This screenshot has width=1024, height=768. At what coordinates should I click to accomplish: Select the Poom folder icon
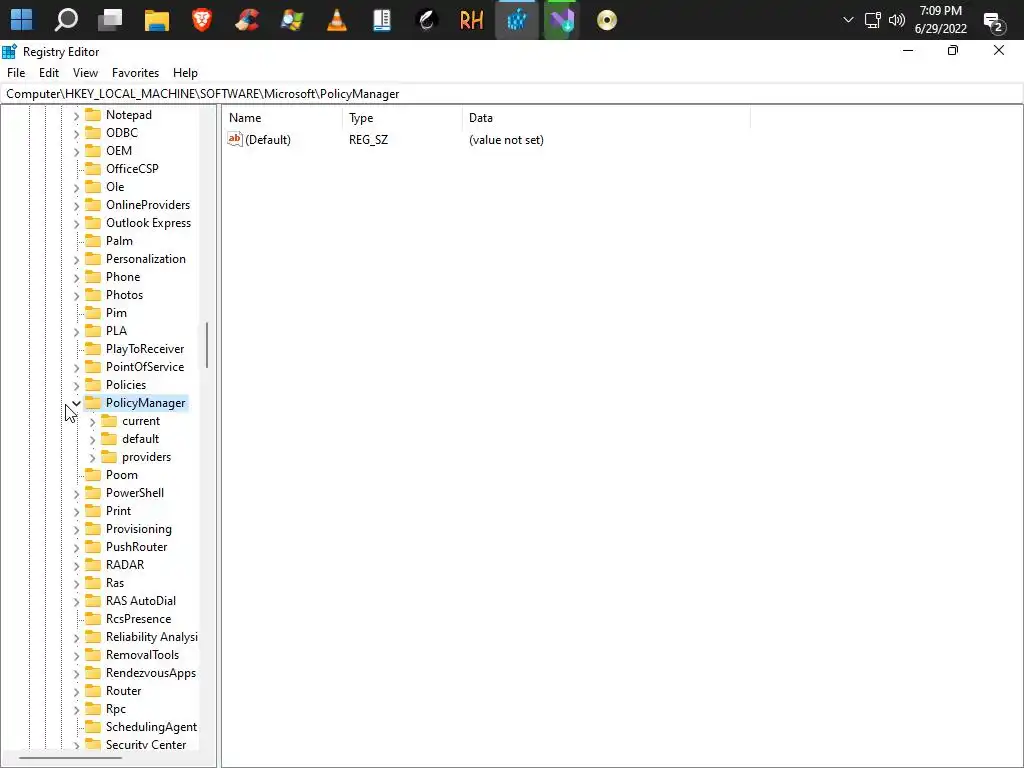point(93,474)
